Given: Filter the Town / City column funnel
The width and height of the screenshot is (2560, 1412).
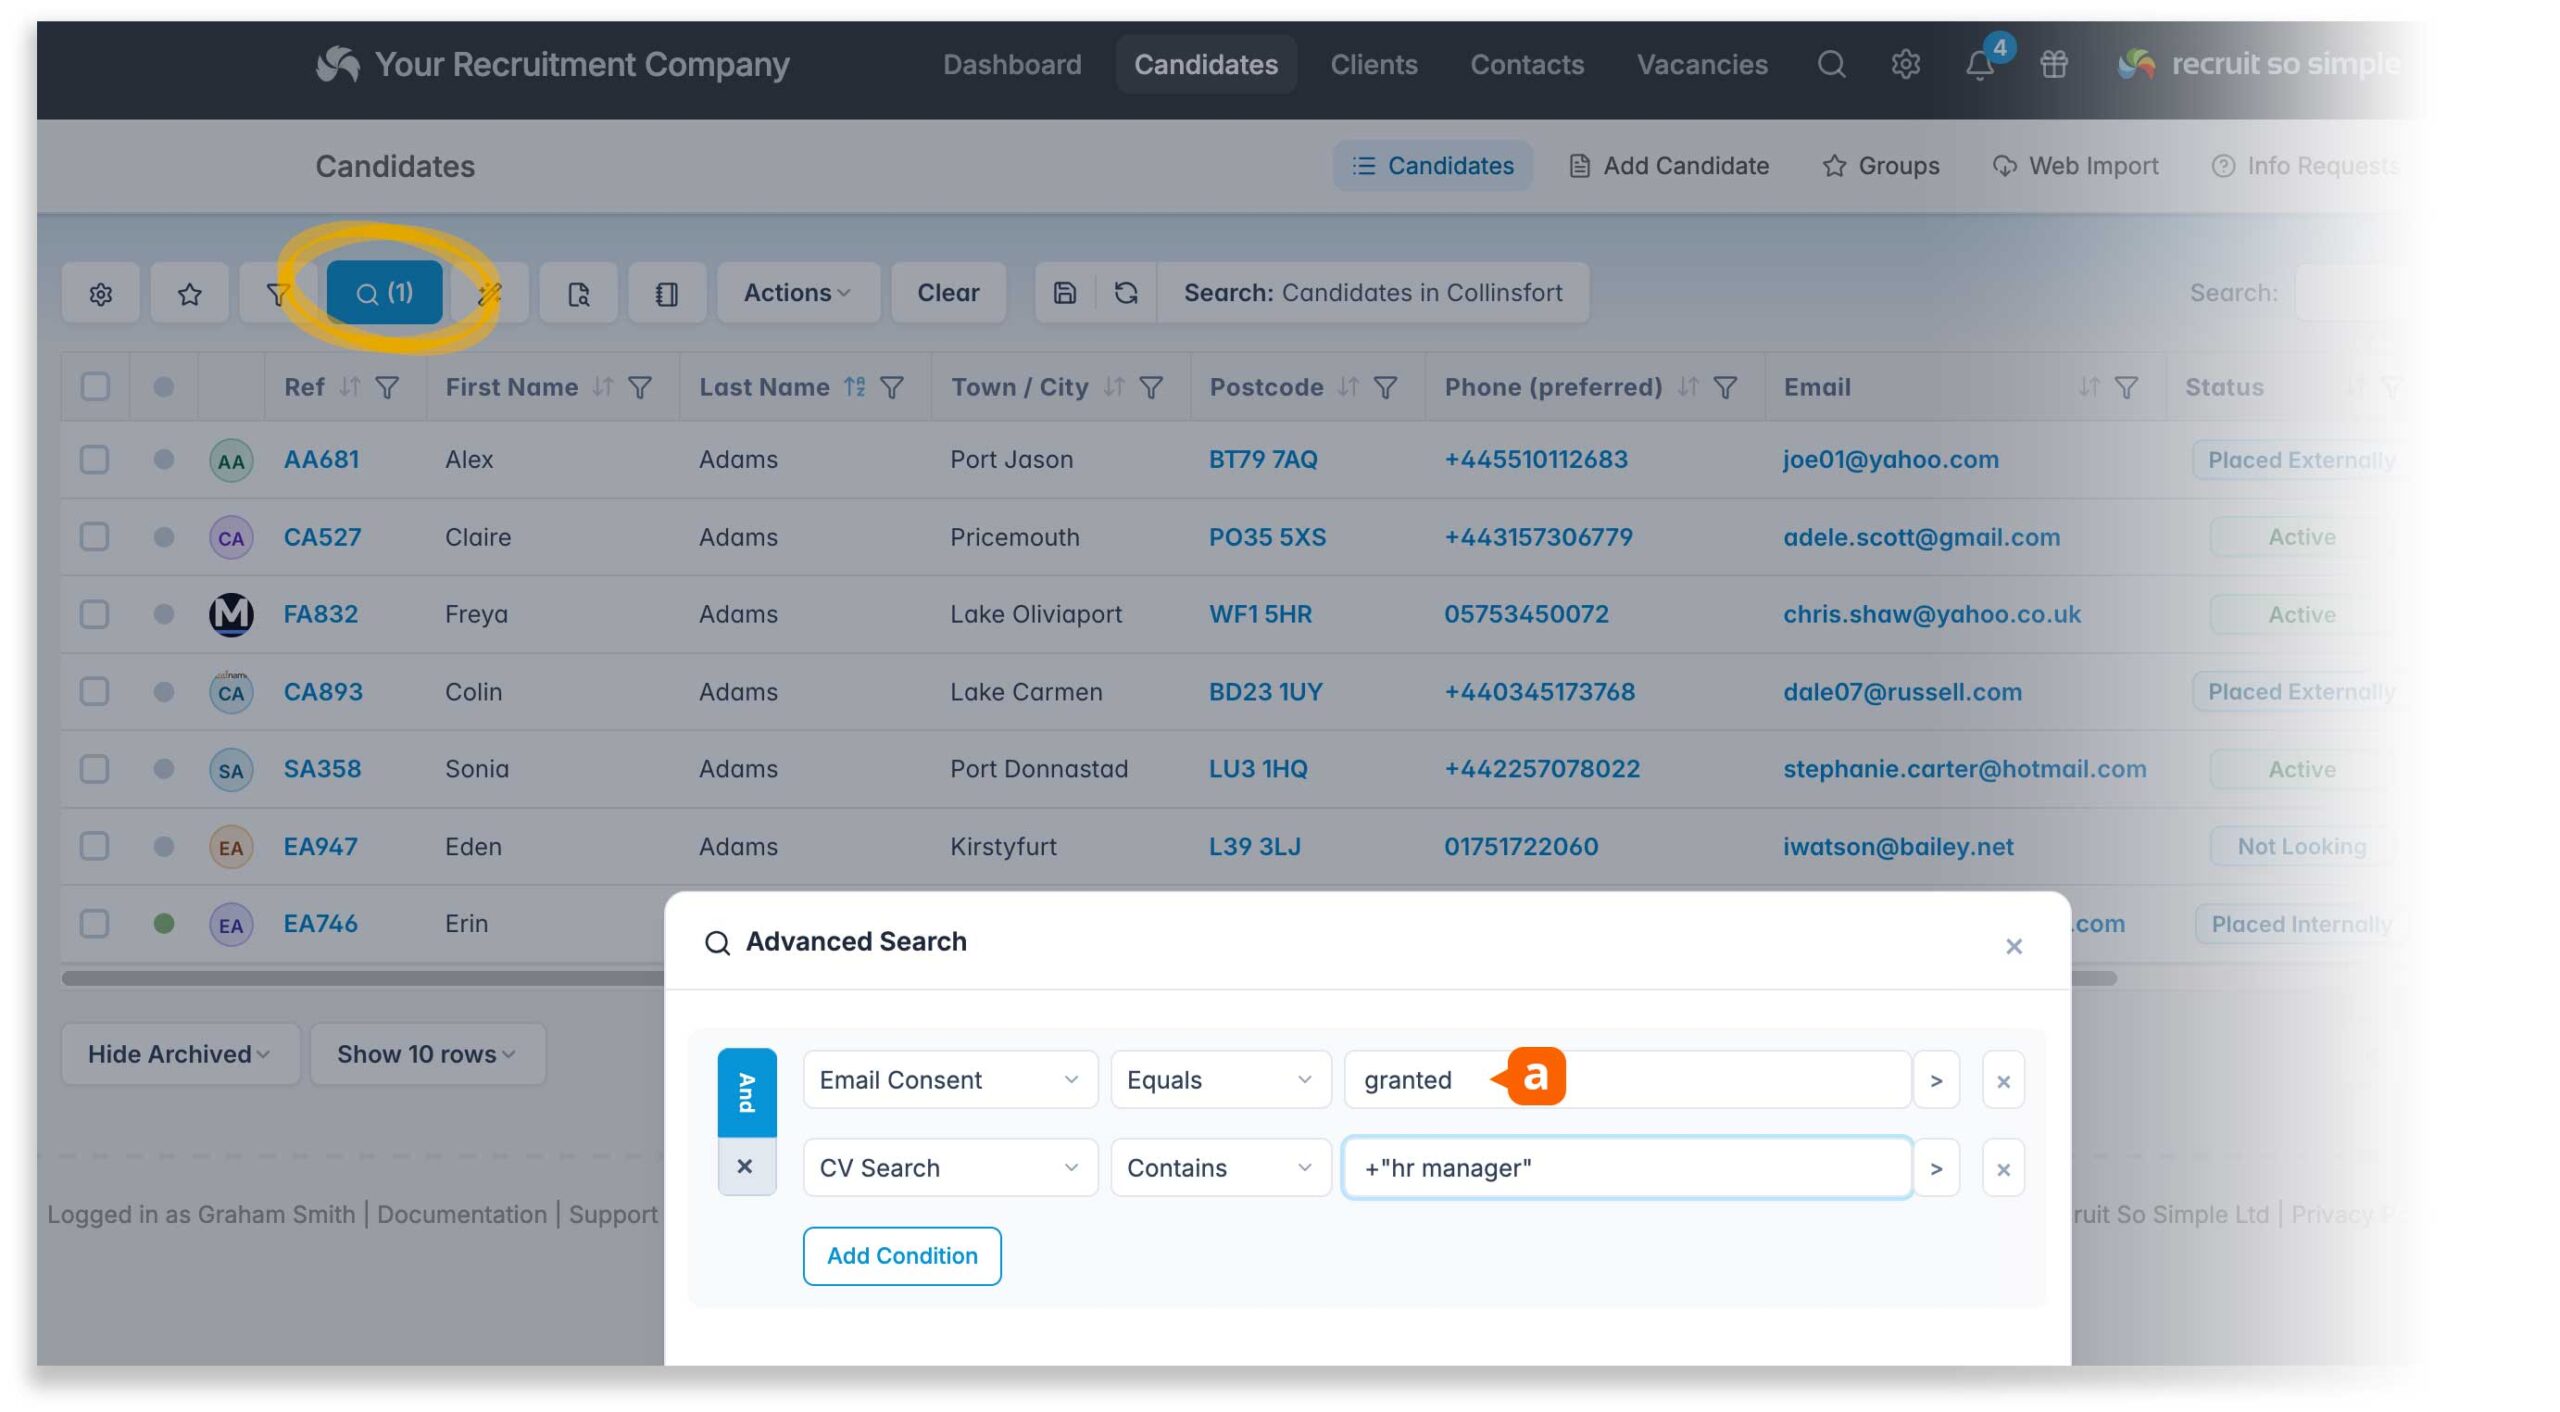Looking at the screenshot, I should point(1151,387).
